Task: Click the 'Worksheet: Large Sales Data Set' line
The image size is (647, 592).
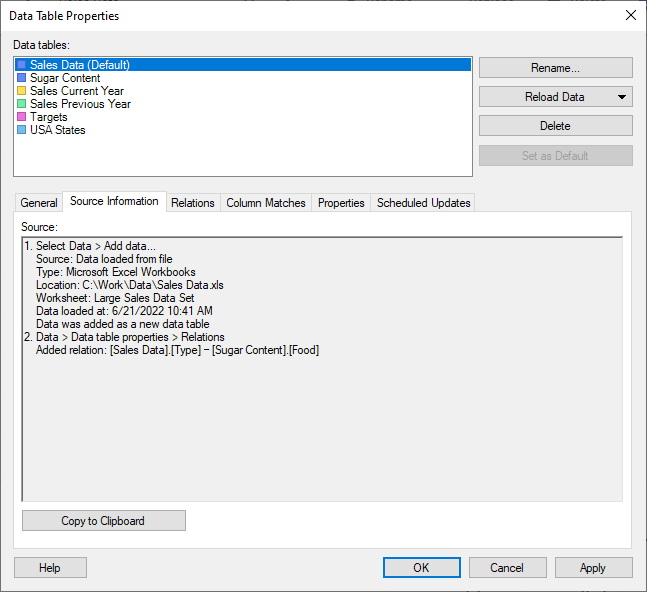Action: 115,298
